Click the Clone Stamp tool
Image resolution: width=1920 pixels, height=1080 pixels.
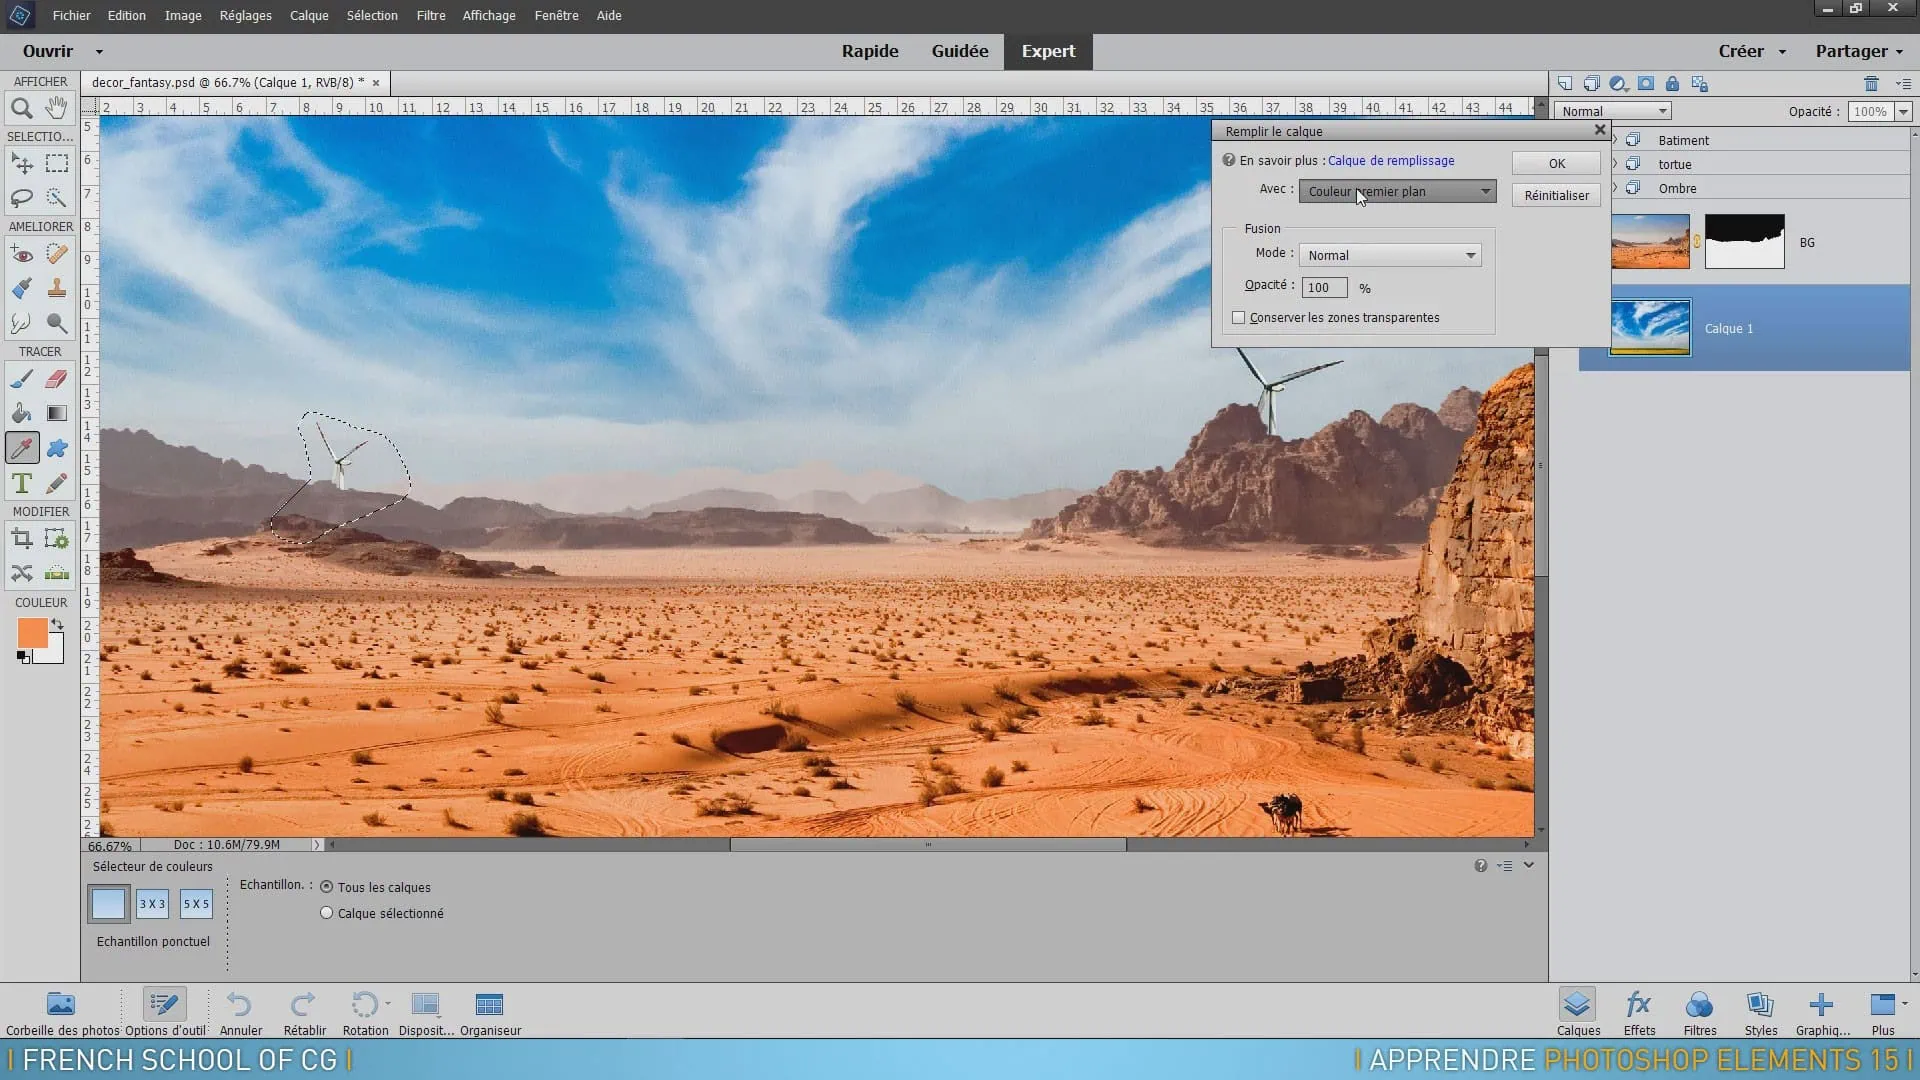[x=57, y=289]
